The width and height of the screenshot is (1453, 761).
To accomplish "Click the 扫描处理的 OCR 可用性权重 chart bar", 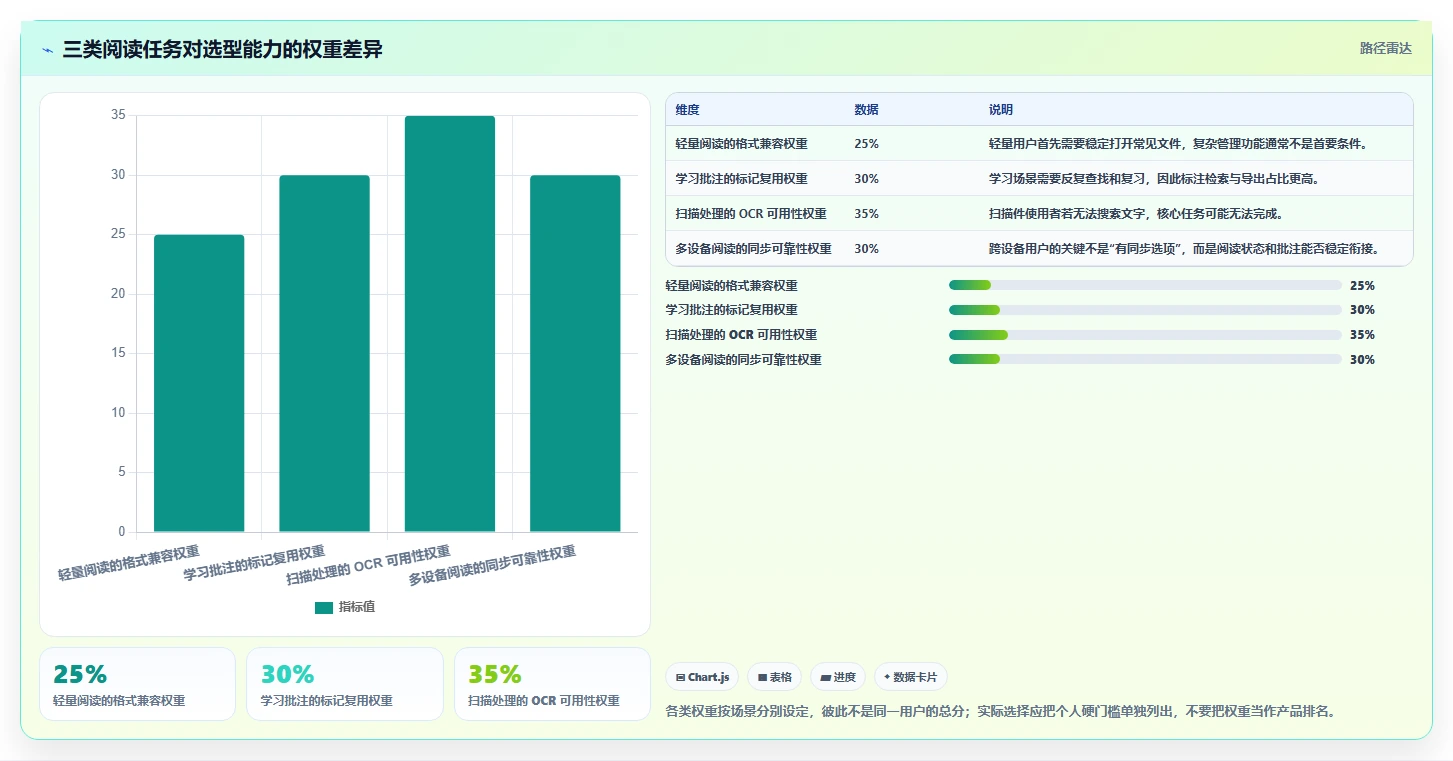I will 449,324.
